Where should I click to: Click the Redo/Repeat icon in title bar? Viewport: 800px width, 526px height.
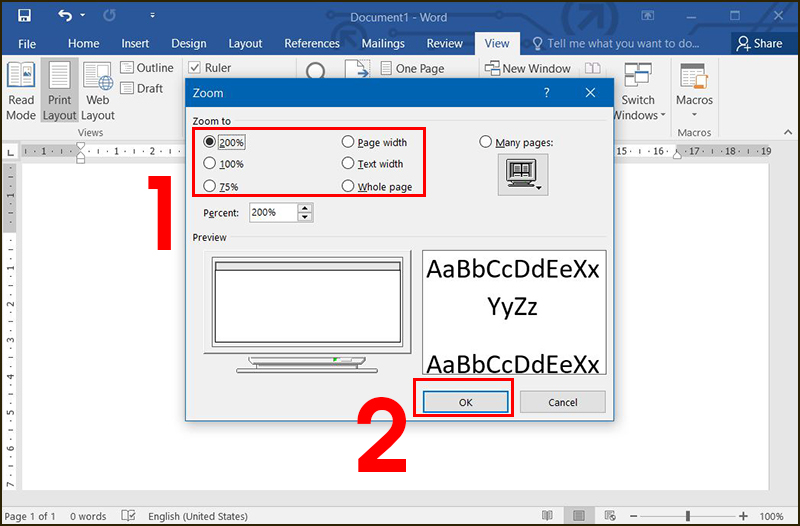pyautogui.click(x=109, y=16)
